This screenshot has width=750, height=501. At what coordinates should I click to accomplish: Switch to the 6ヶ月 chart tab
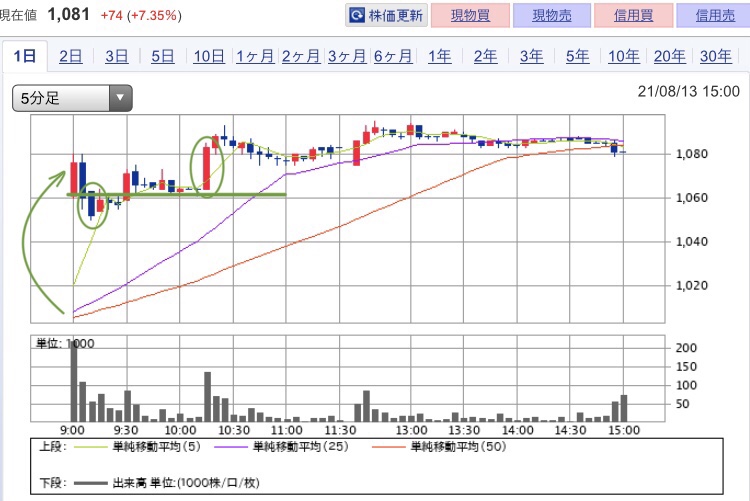(393, 56)
